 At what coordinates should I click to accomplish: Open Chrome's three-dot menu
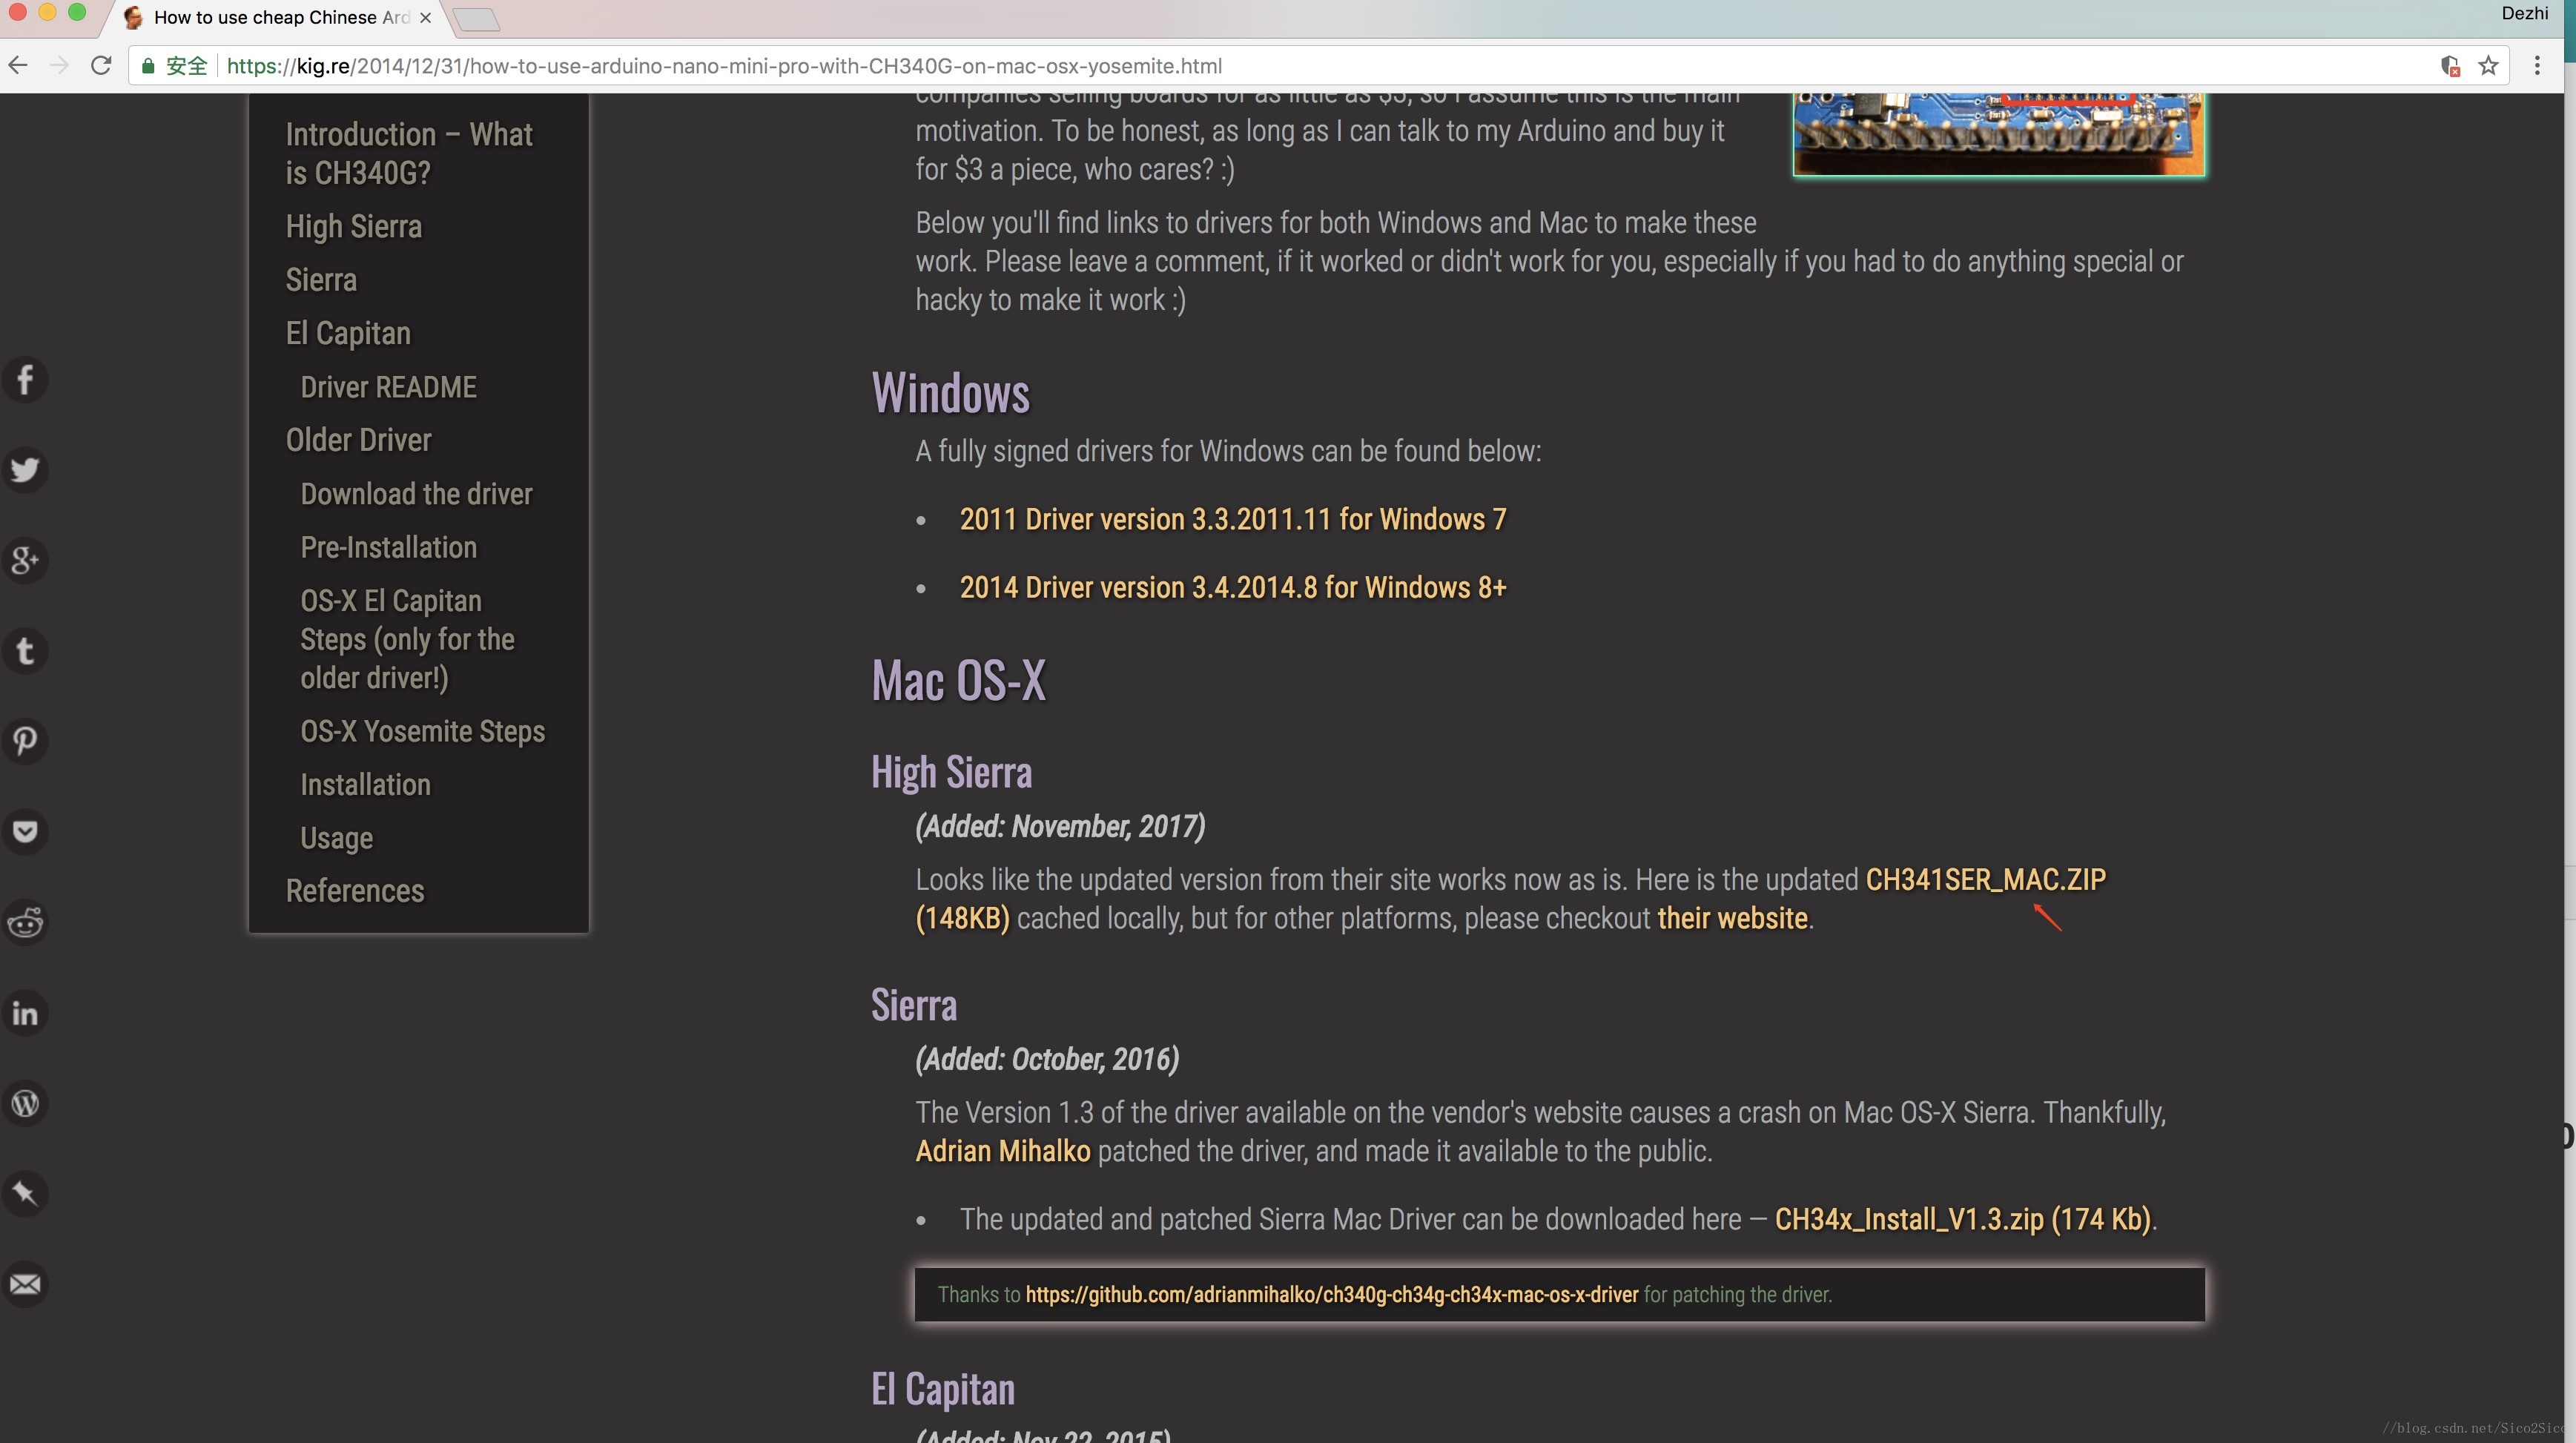2537,66
